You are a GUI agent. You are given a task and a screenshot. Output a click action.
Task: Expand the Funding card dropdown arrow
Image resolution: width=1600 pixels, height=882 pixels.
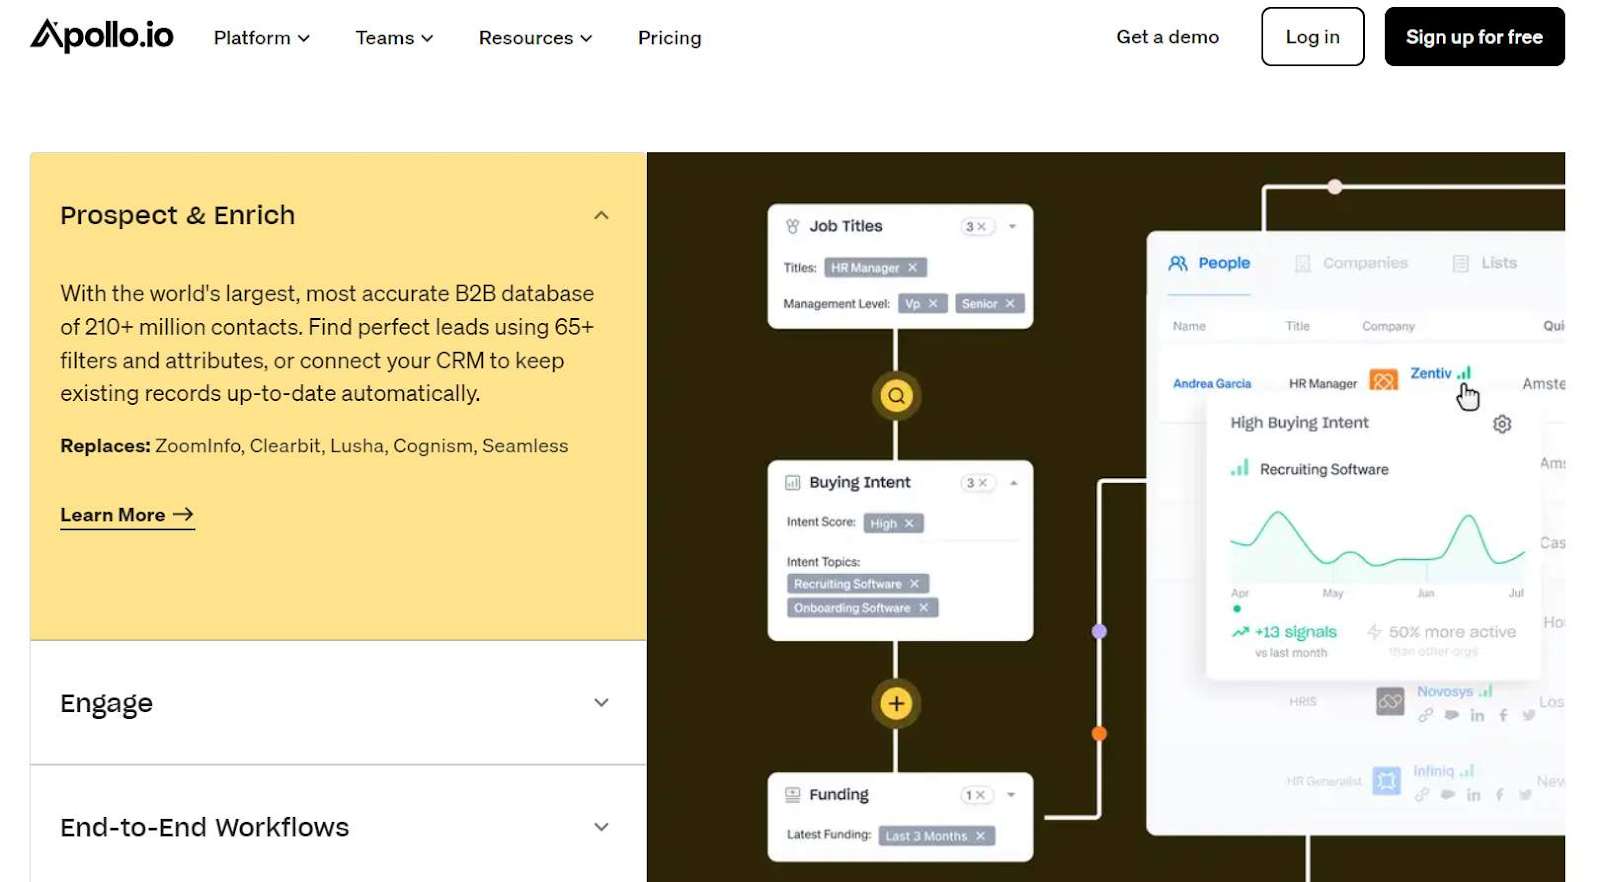[x=1011, y=796]
